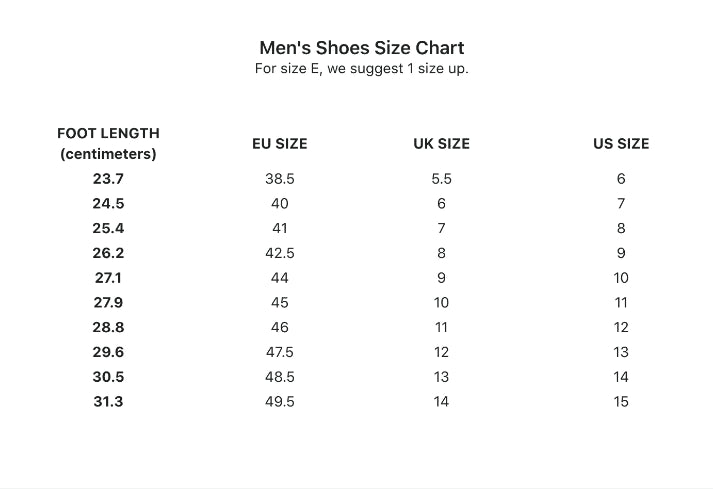Click UK size 5.5 cell

pyautogui.click(x=441, y=179)
